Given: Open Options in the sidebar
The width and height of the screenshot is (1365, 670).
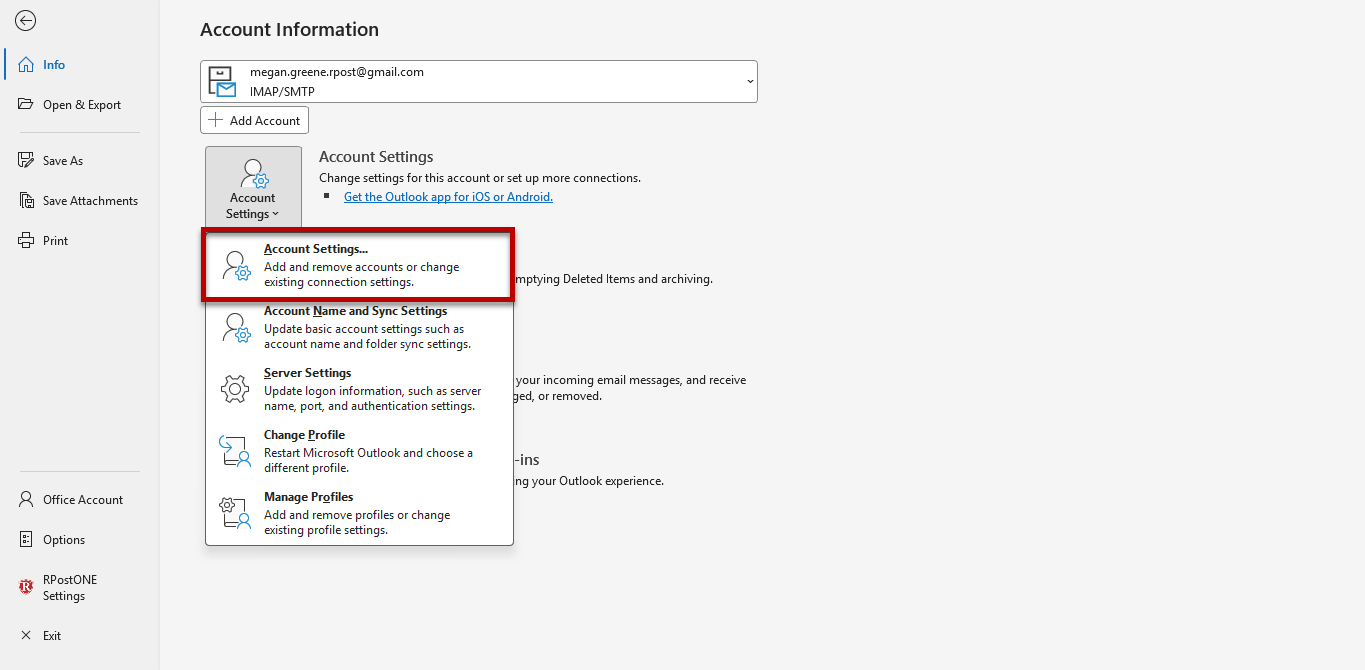Looking at the screenshot, I should 64,540.
